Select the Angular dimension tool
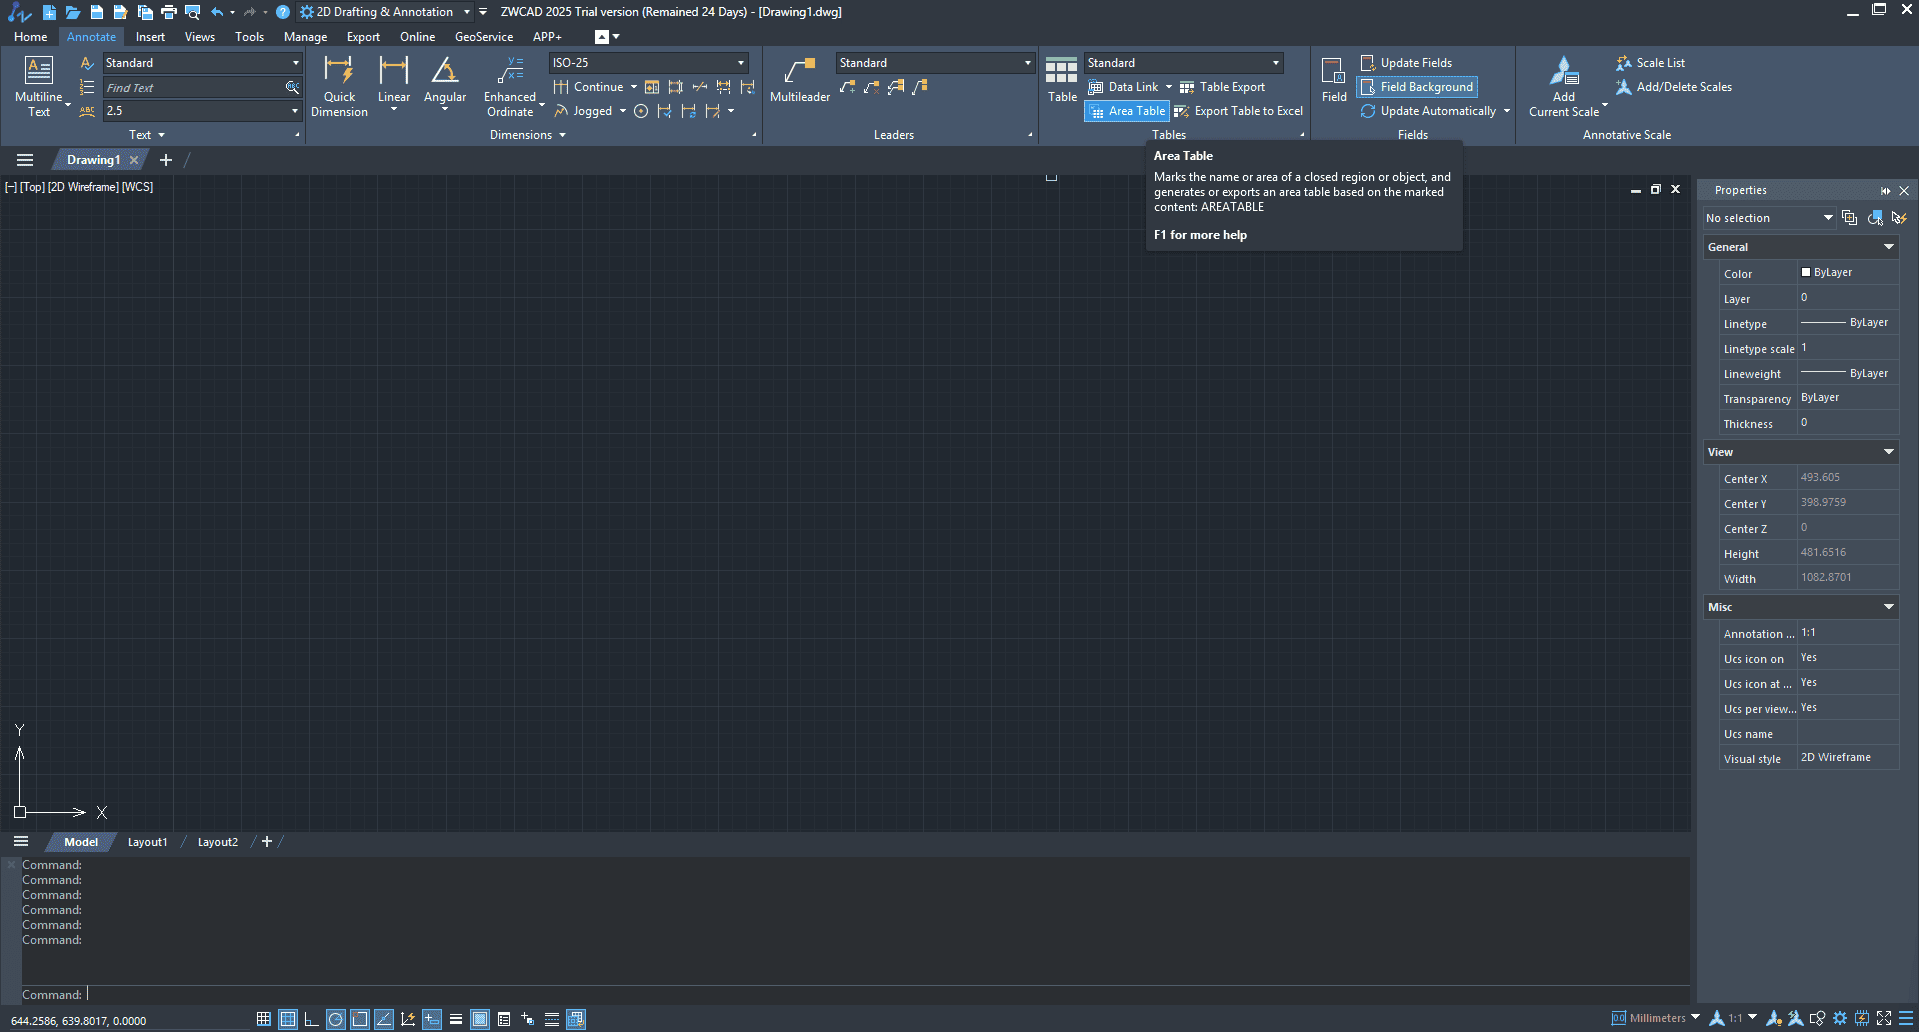 tap(445, 85)
